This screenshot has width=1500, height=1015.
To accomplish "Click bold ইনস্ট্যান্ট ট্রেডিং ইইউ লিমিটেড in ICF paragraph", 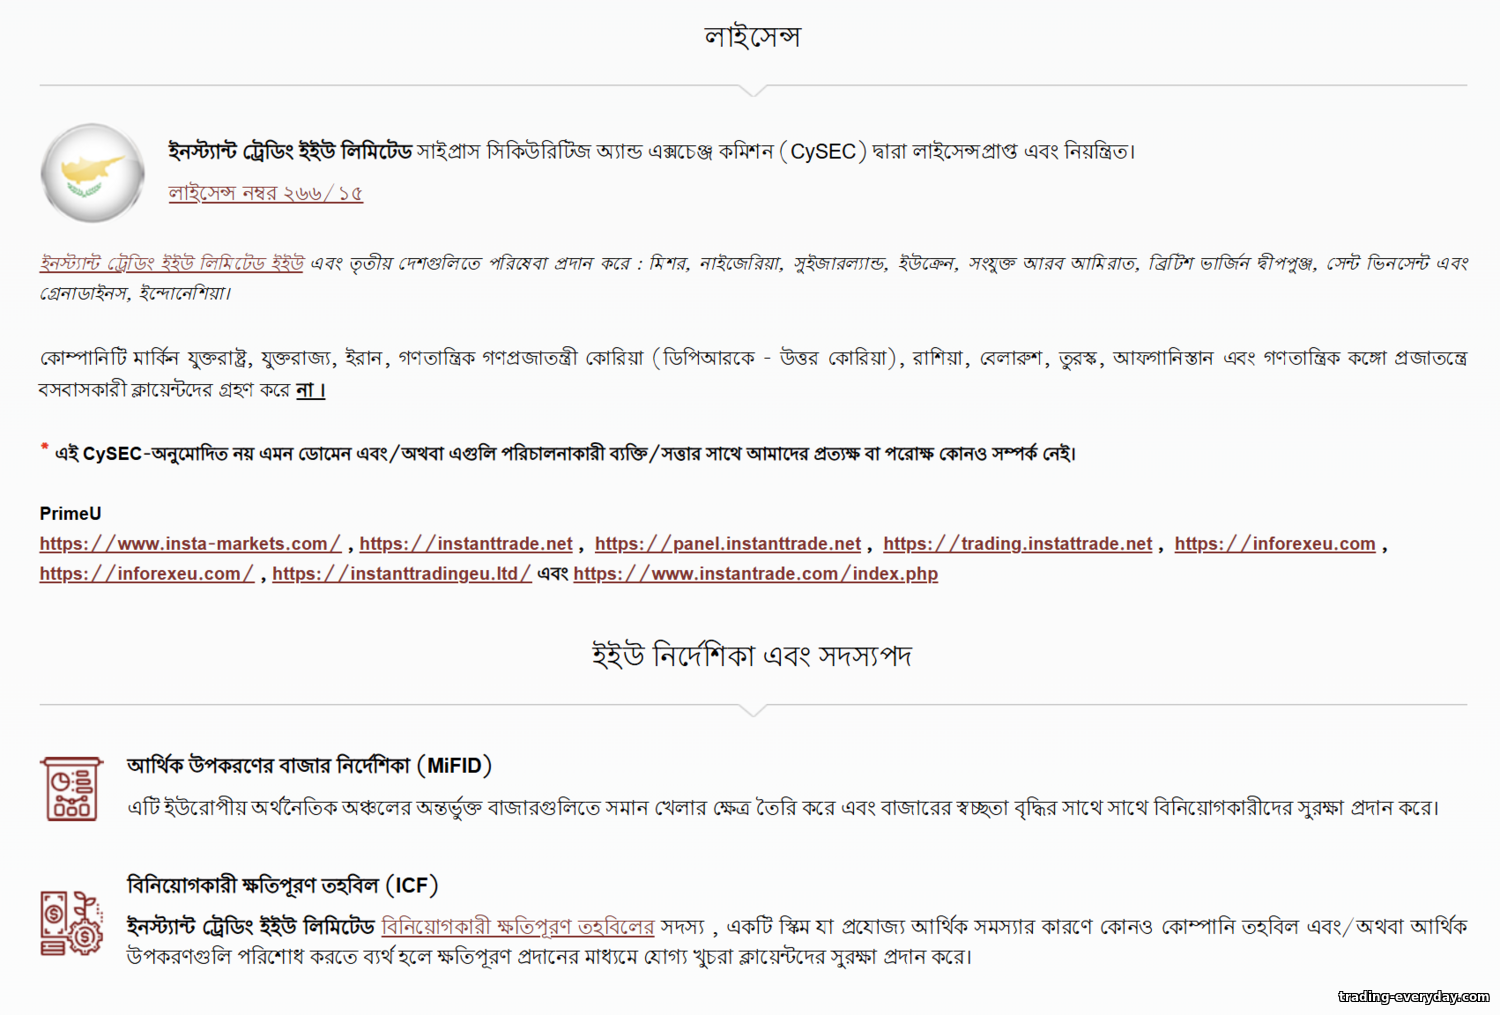I will (251, 926).
